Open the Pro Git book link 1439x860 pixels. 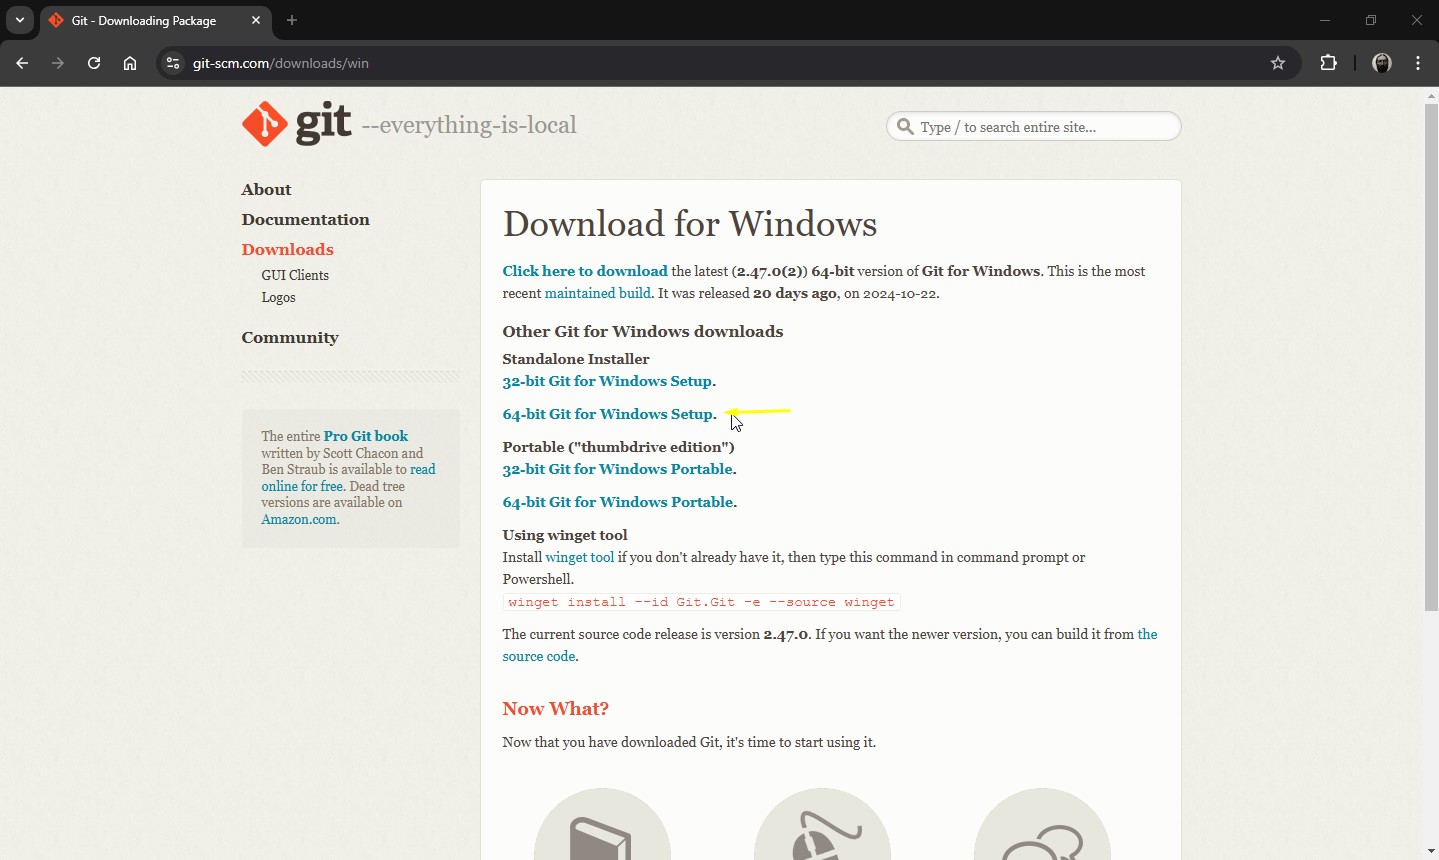[x=366, y=436]
